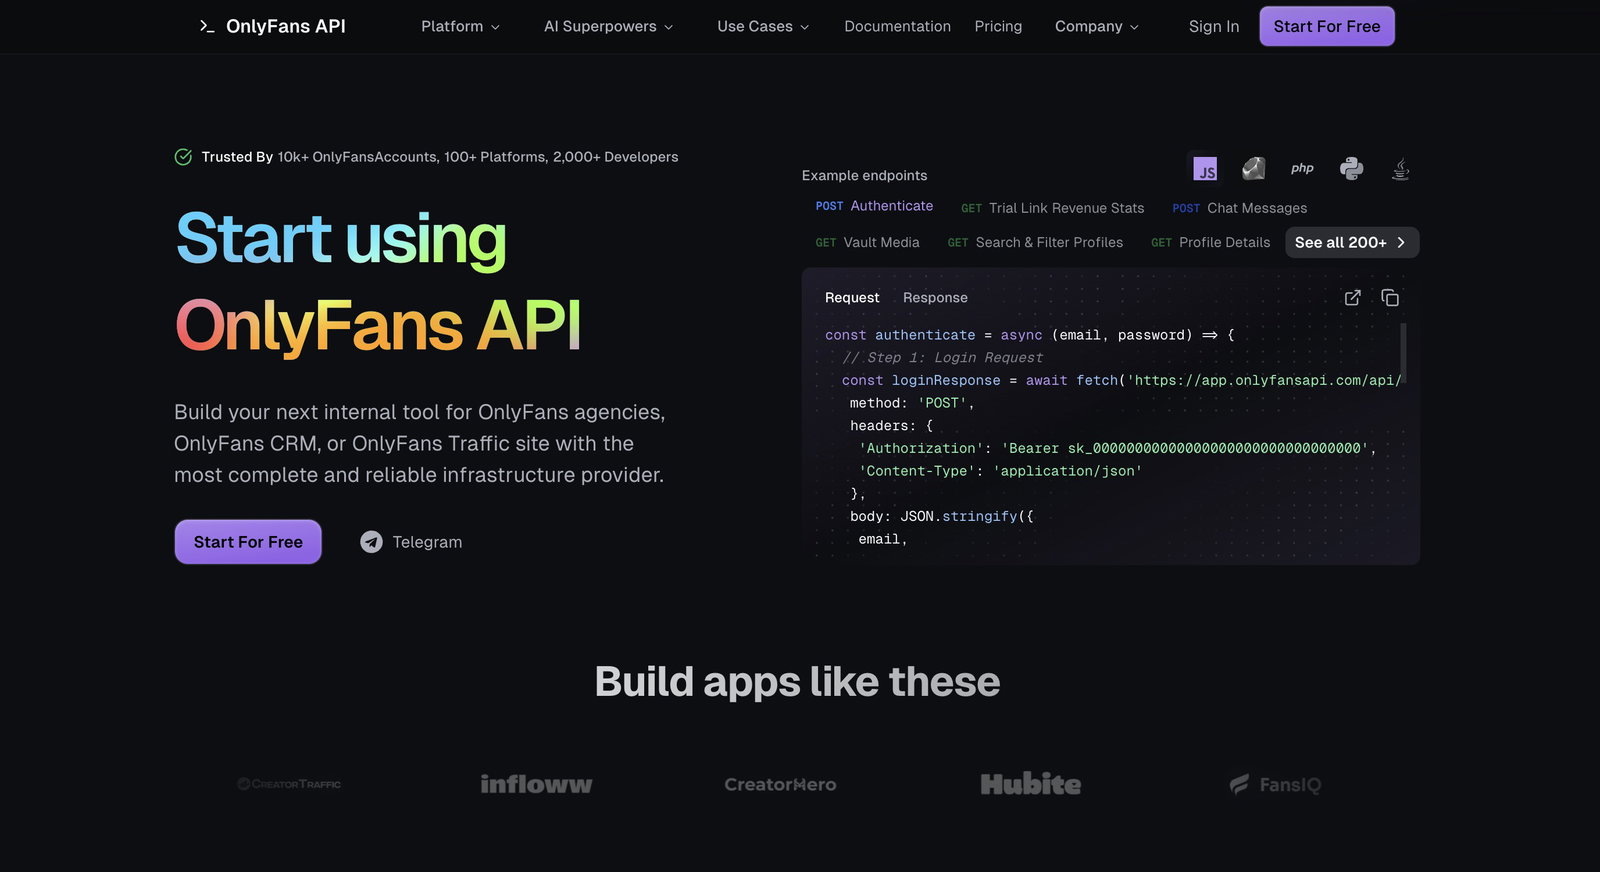Select the POST Authenticate endpoint
This screenshot has width=1600, height=872.
874,206
